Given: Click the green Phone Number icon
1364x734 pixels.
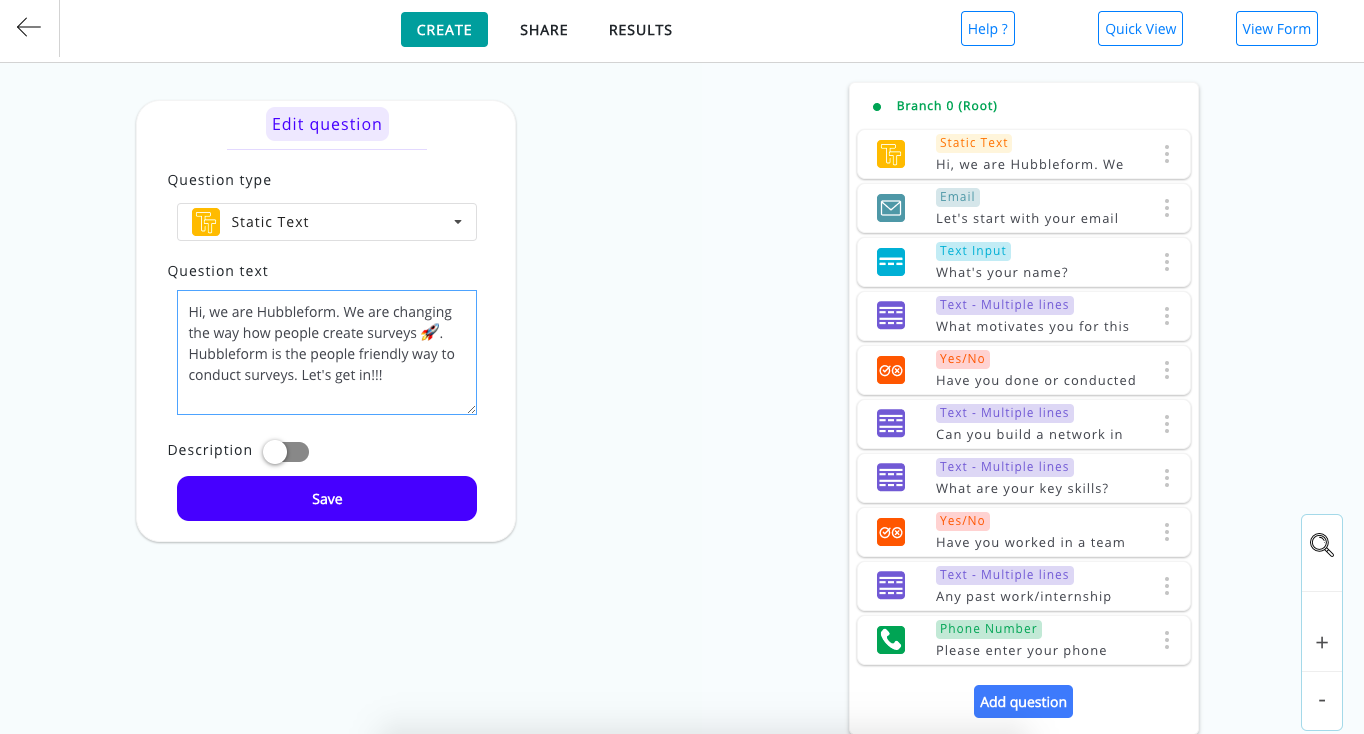Looking at the screenshot, I should pos(891,640).
